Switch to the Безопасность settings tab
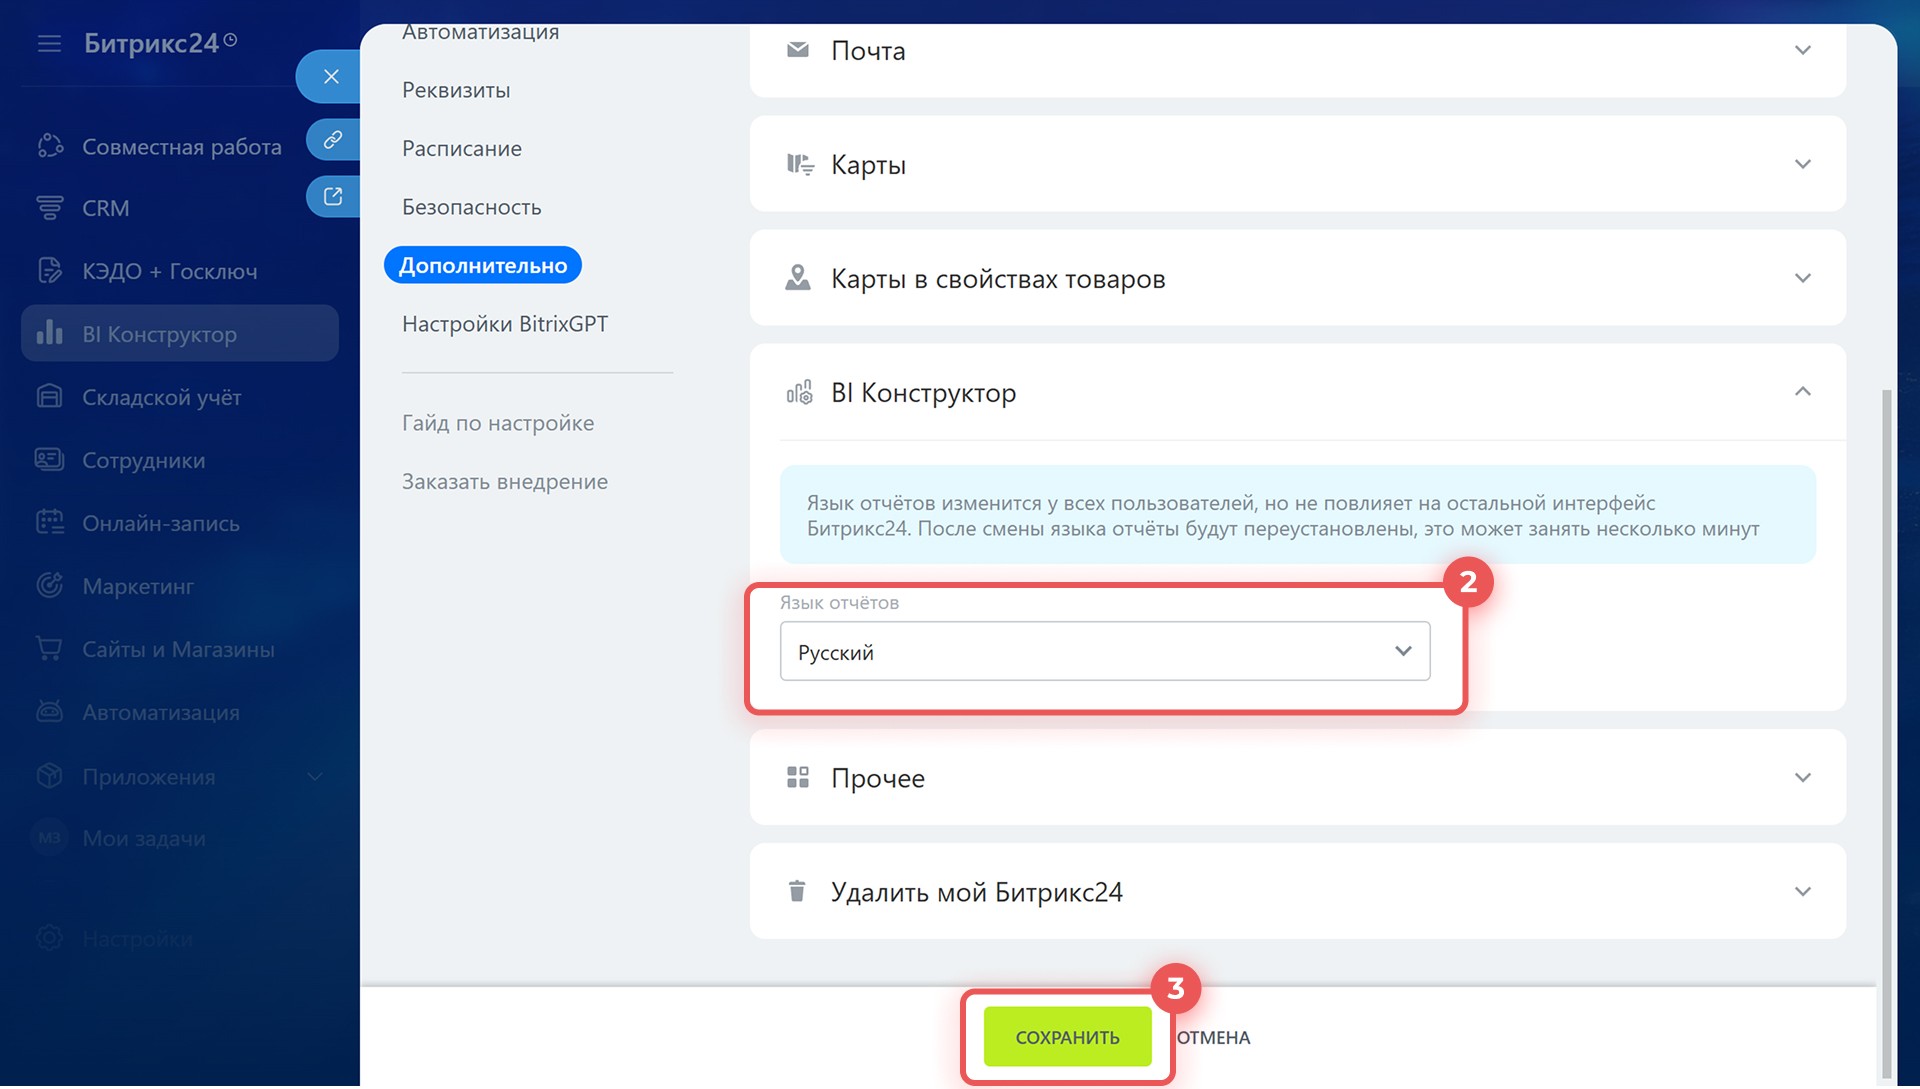The image size is (1920, 1089). point(471,207)
